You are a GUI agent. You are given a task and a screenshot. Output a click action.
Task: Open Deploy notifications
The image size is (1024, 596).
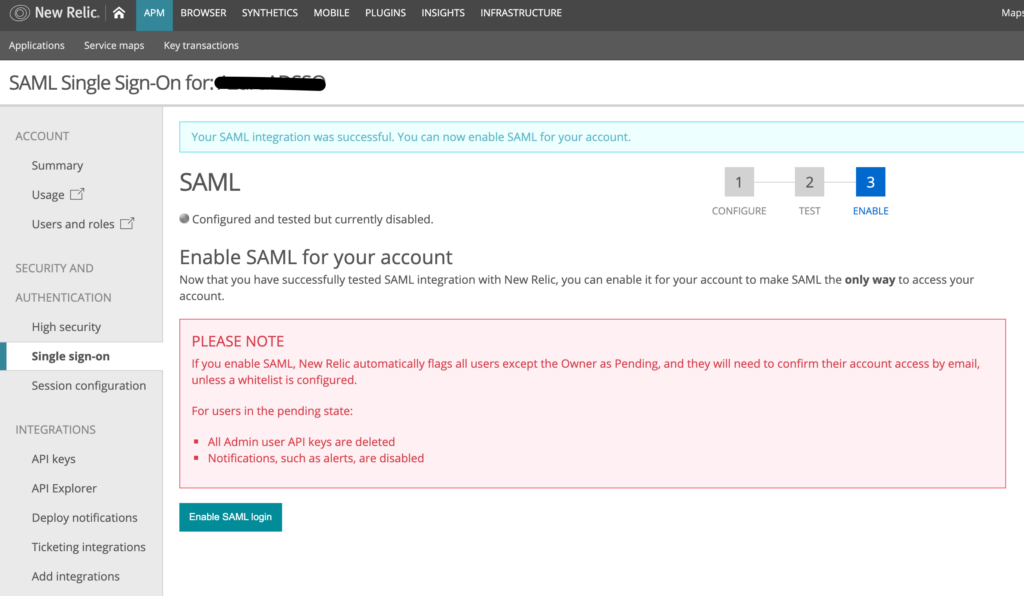[x=84, y=518]
